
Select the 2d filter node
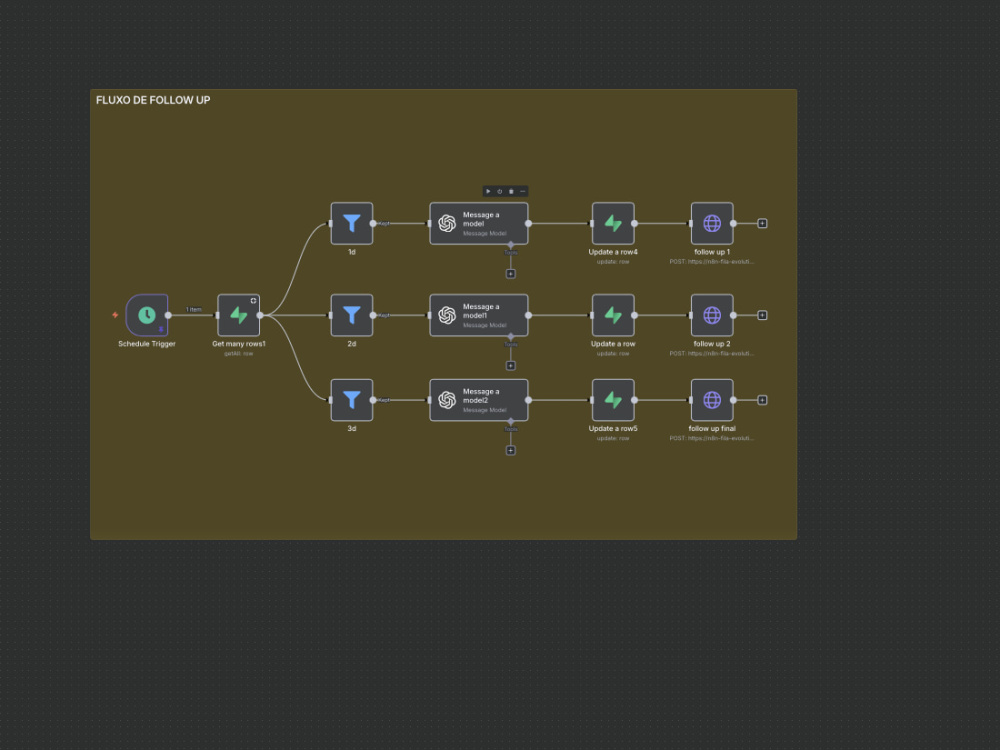point(351,315)
